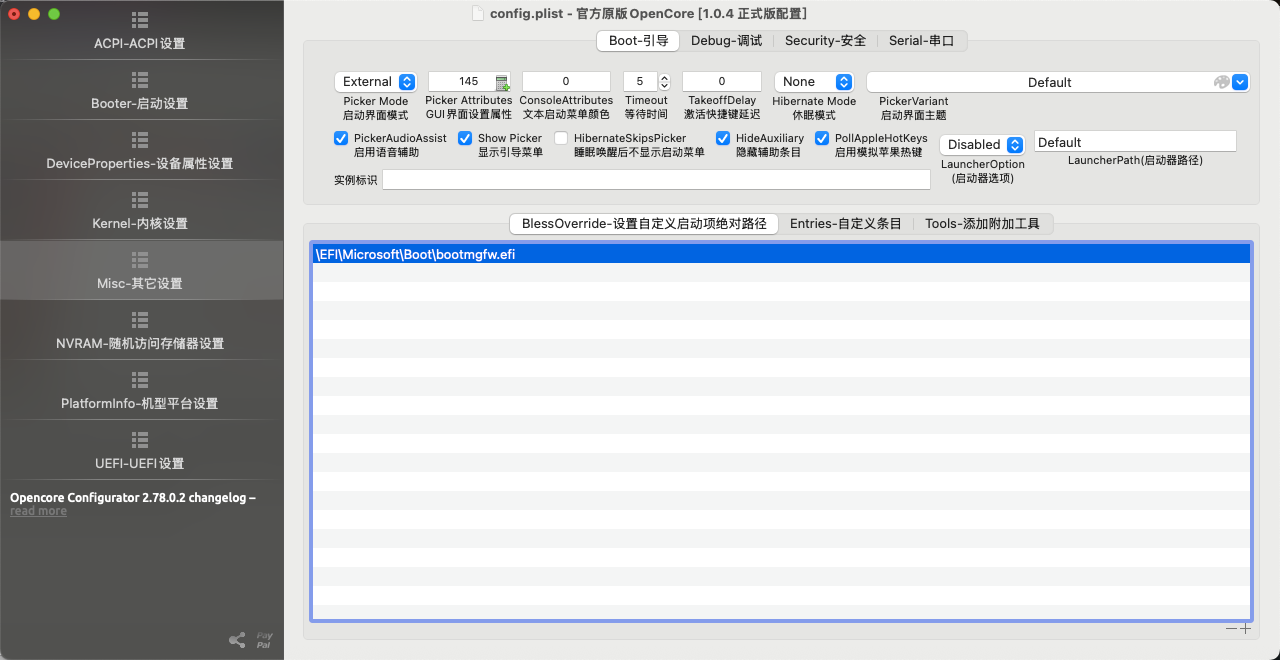
Task: Click the macOS yellow minimize window button
Action: tap(34, 14)
